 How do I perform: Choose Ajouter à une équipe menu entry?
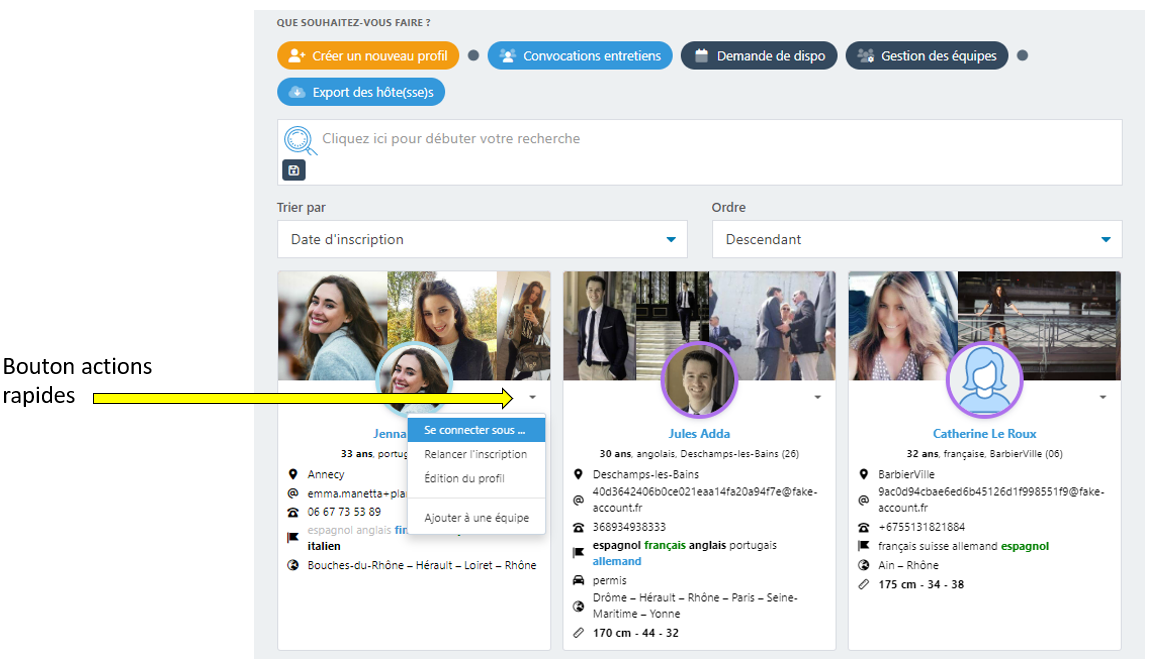pos(476,518)
